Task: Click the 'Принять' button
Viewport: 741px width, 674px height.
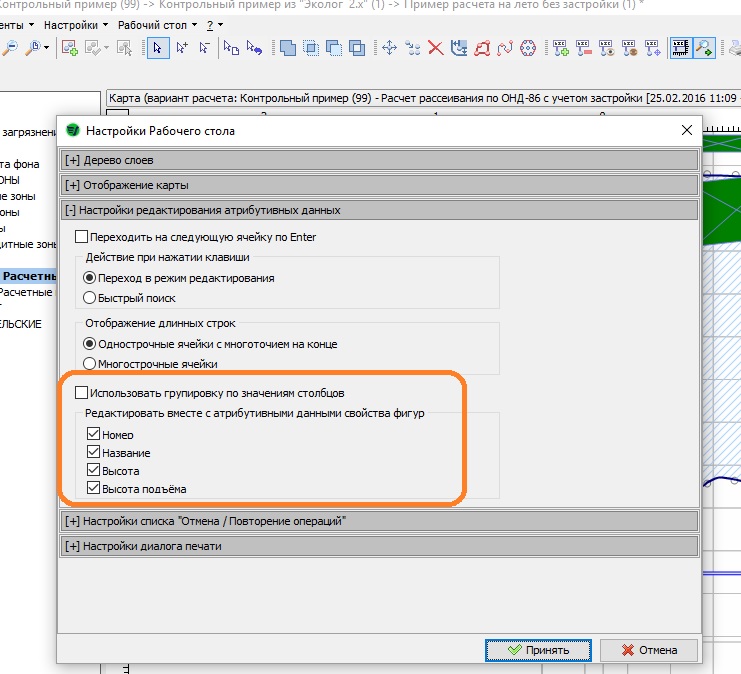Action: coord(540,650)
